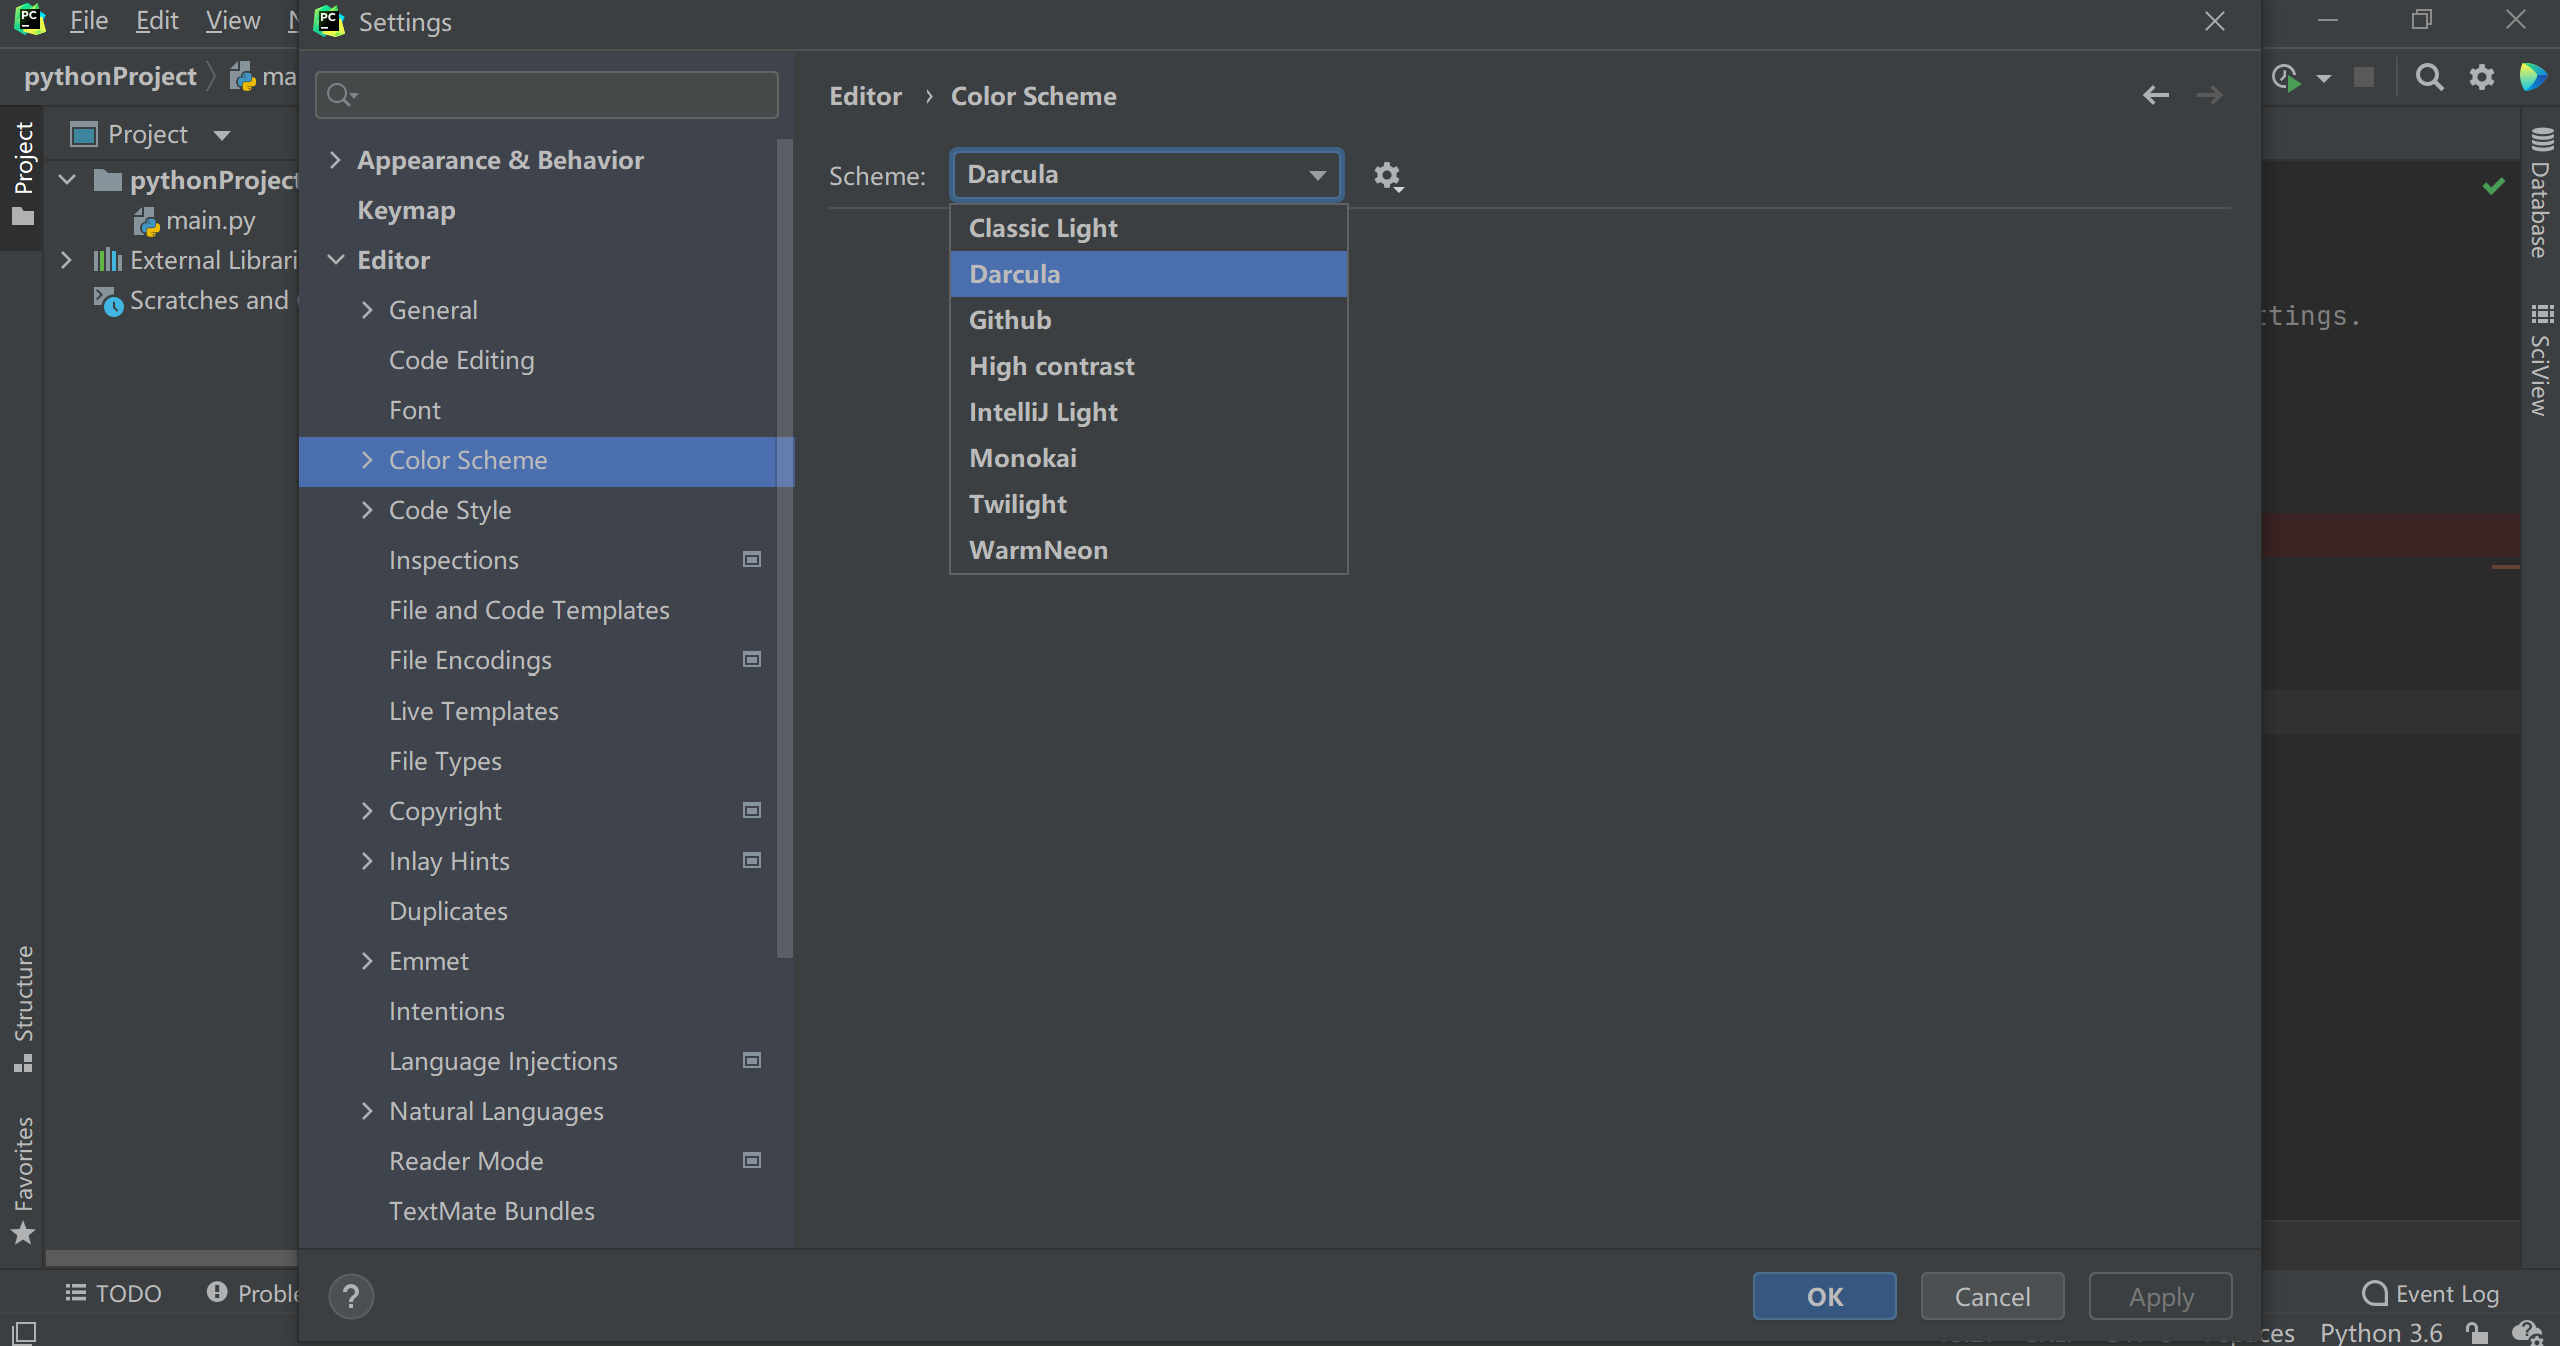Open the help question mark button
The width and height of the screenshot is (2560, 1346).
pos(351,1296)
